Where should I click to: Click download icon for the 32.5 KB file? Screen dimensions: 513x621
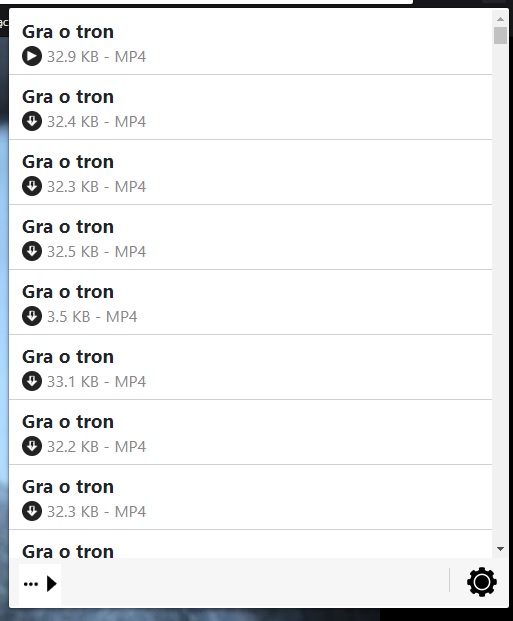tap(32, 251)
